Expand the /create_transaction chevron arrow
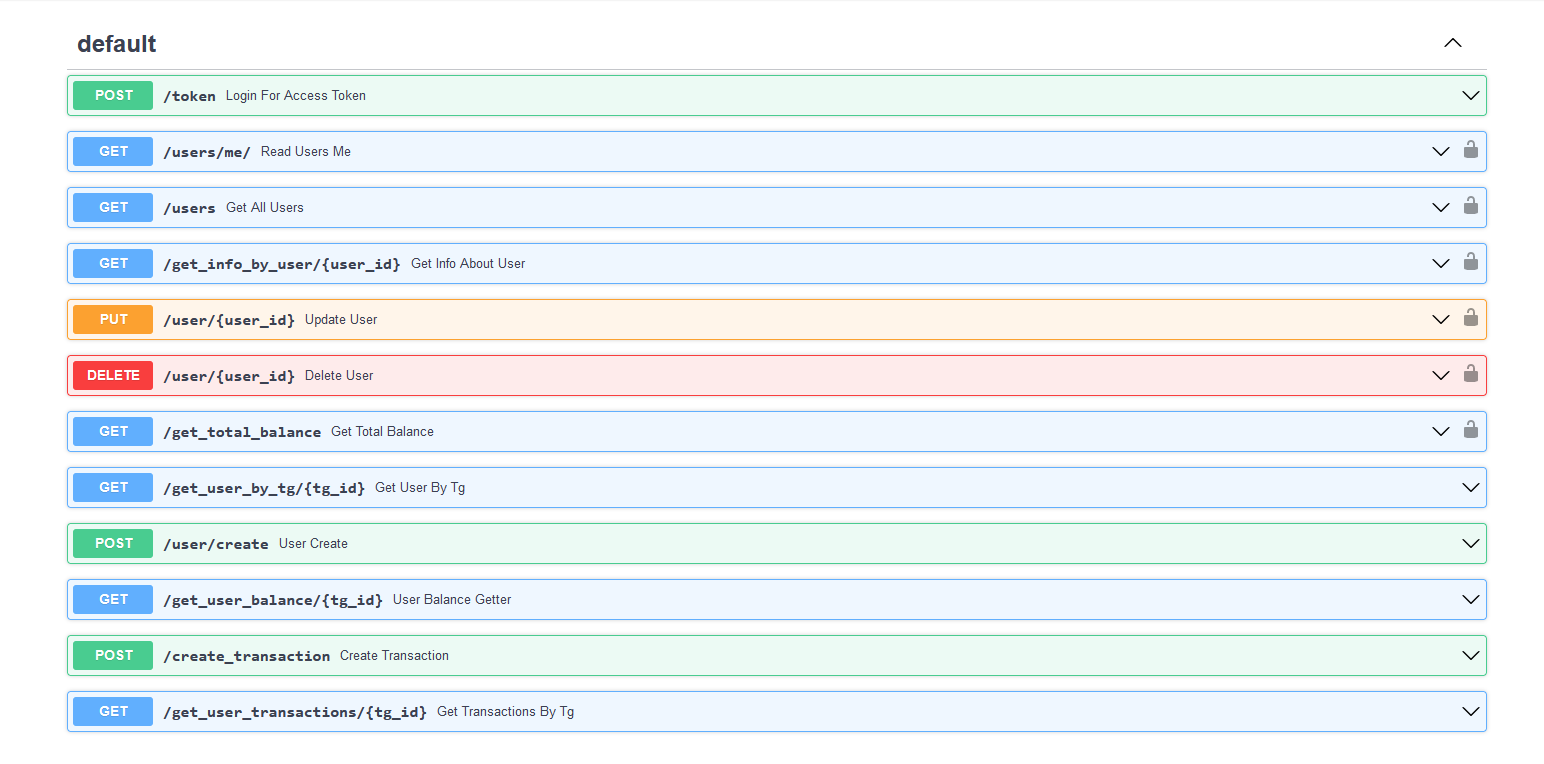Screen dimensions: 1544x764 click(1470, 656)
